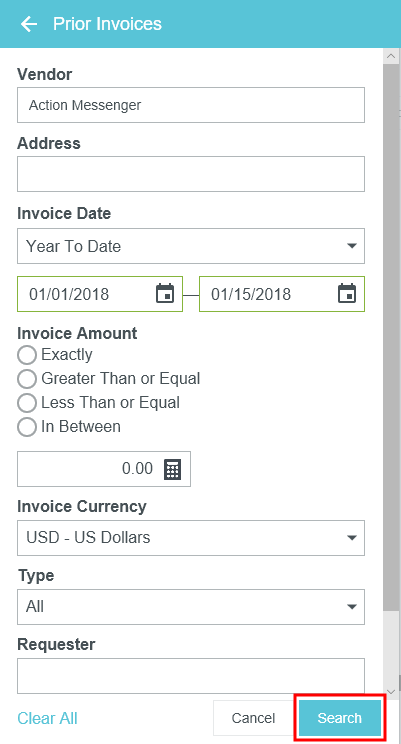
Task: Click the Vendor field with Action Messenger
Action: pyautogui.click(x=191, y=105)
